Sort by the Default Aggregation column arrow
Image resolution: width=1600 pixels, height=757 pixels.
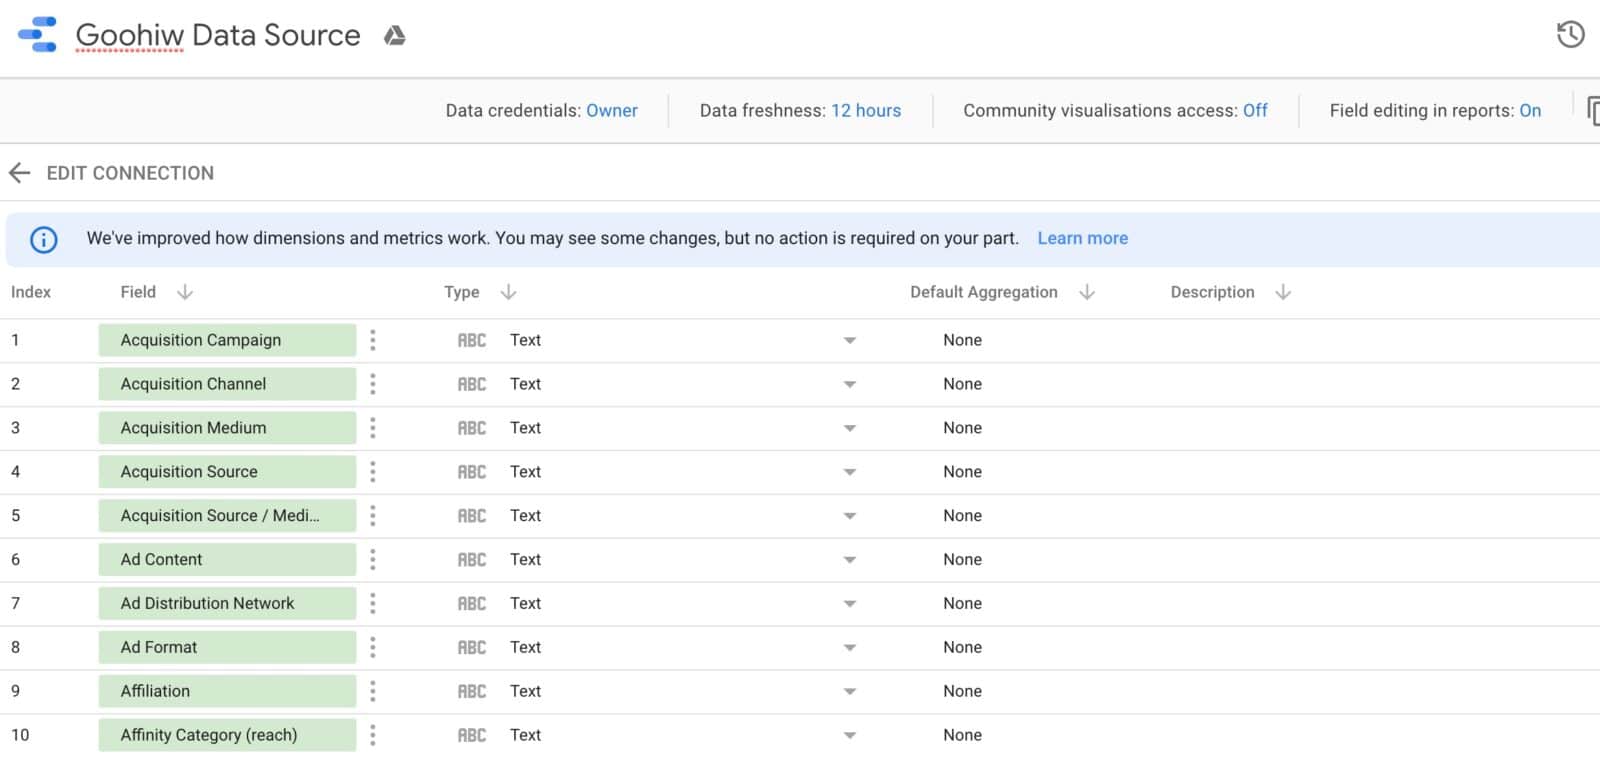1087,292
